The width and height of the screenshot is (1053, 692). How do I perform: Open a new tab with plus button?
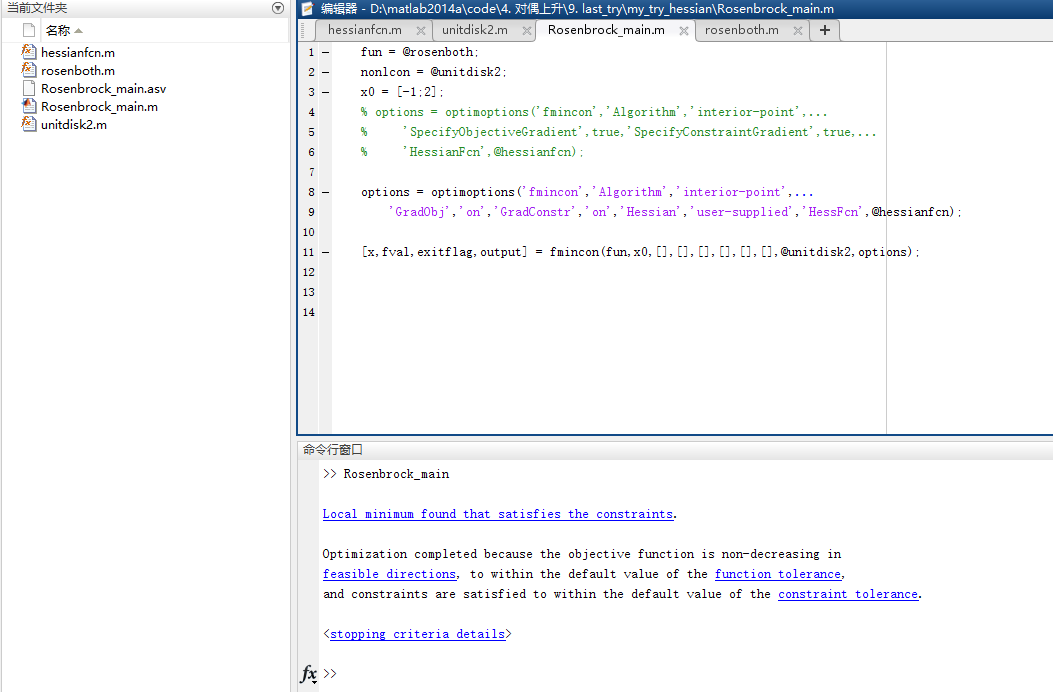824,30
